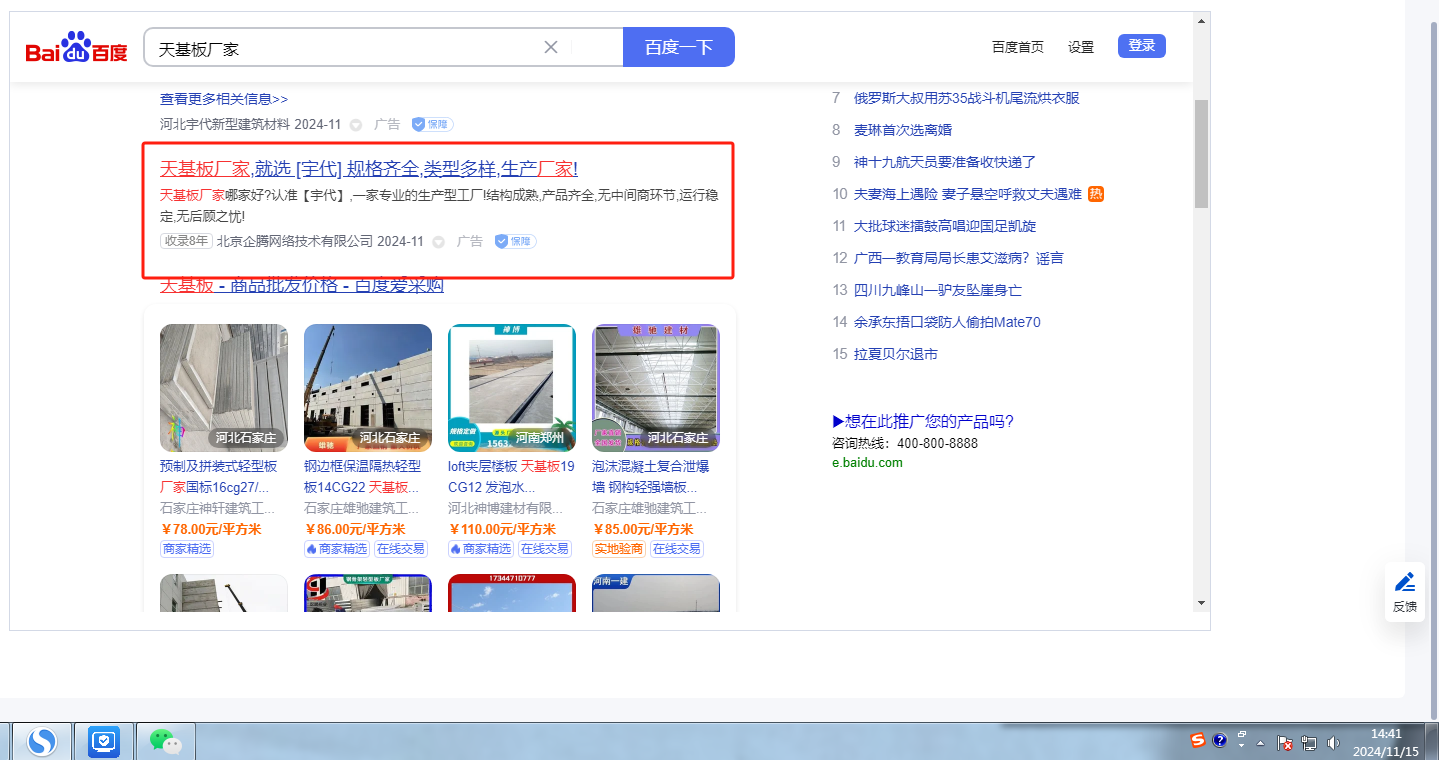The image size is (1439, 760).
Task: Click the 收录8年 label
Action: [186, 241]
